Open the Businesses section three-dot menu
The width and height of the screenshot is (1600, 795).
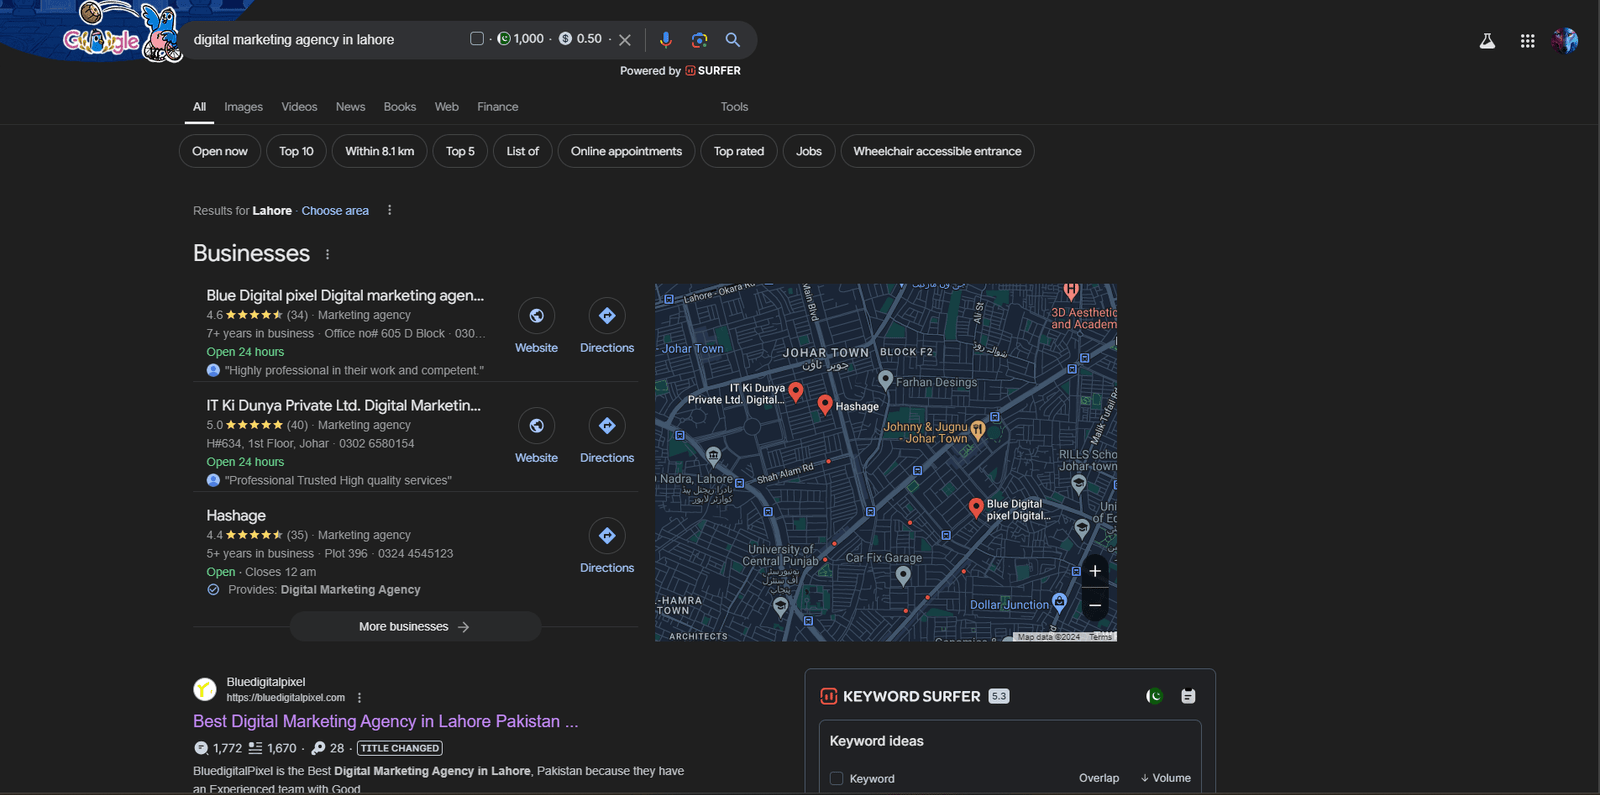[x=327, y=254]
